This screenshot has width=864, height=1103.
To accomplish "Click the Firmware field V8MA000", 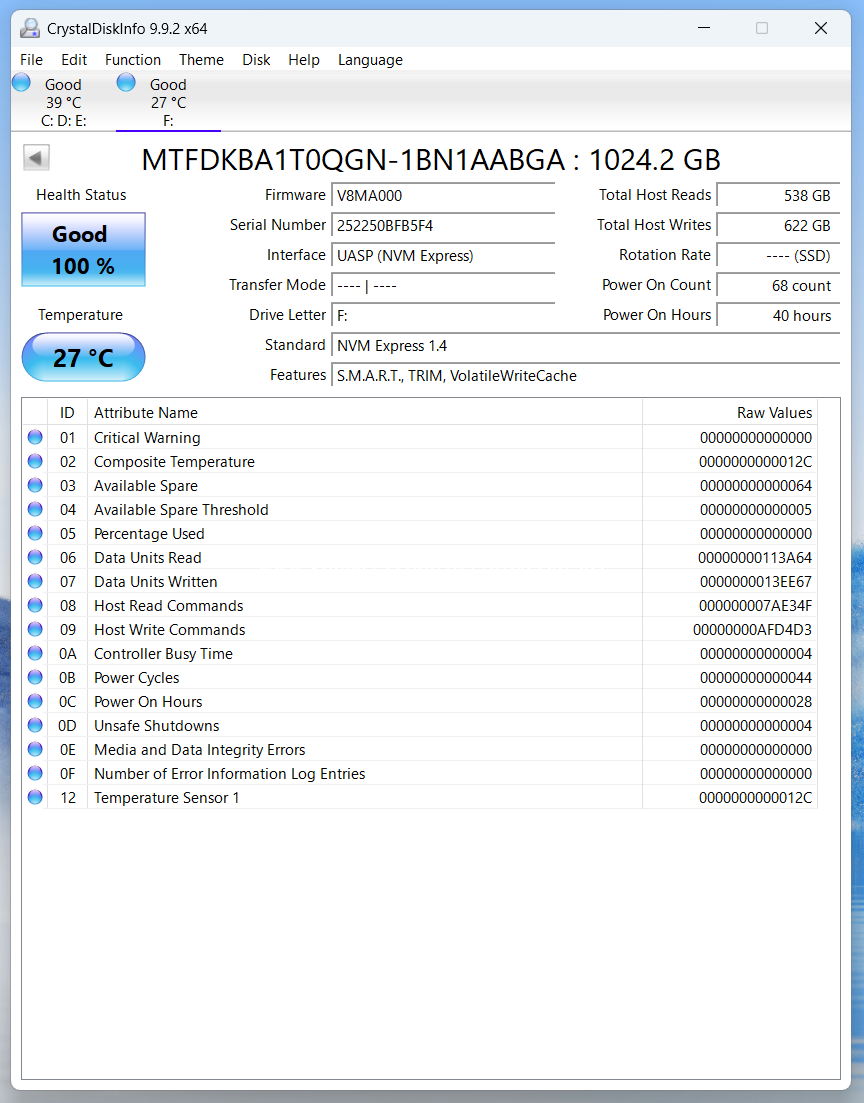I will point(443,196).
